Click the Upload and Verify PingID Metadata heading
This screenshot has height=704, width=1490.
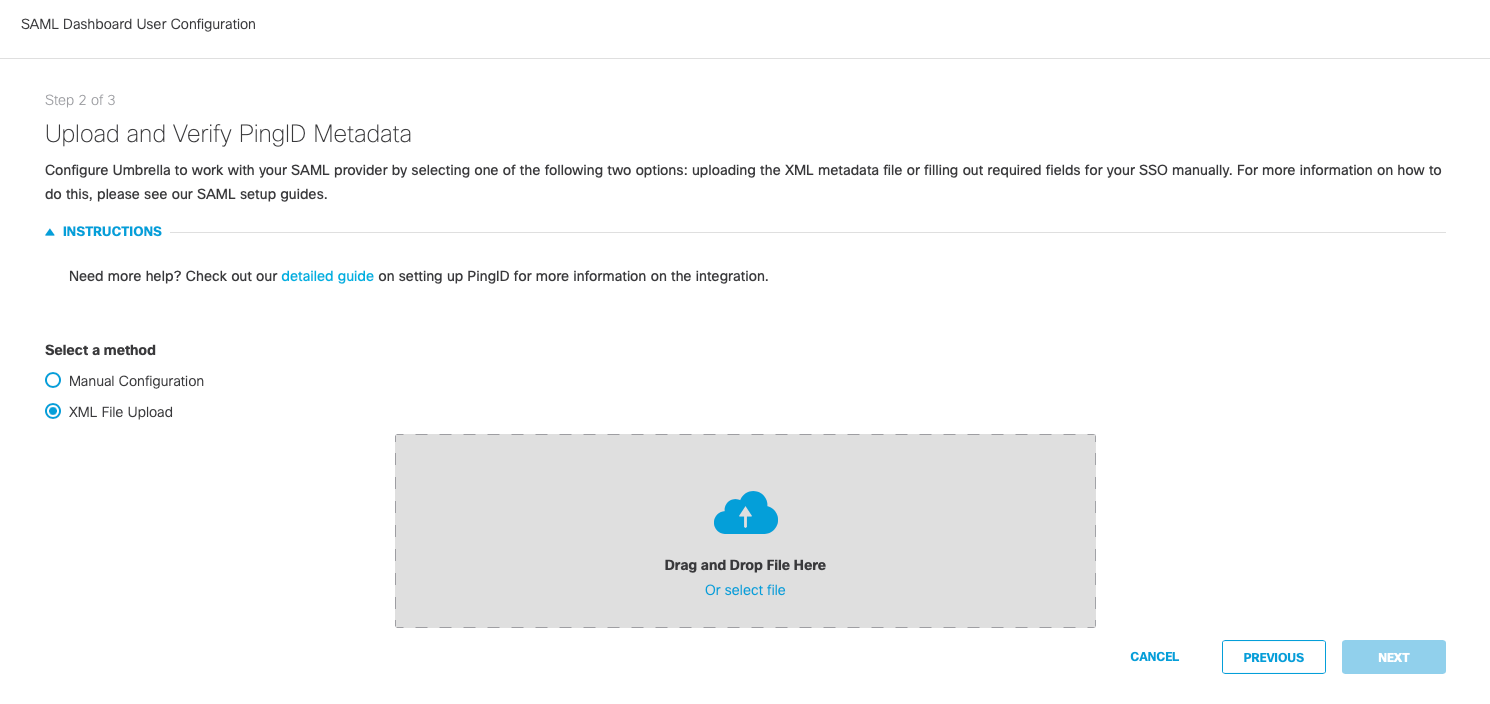pyautogui.click(x=228, y=133)
